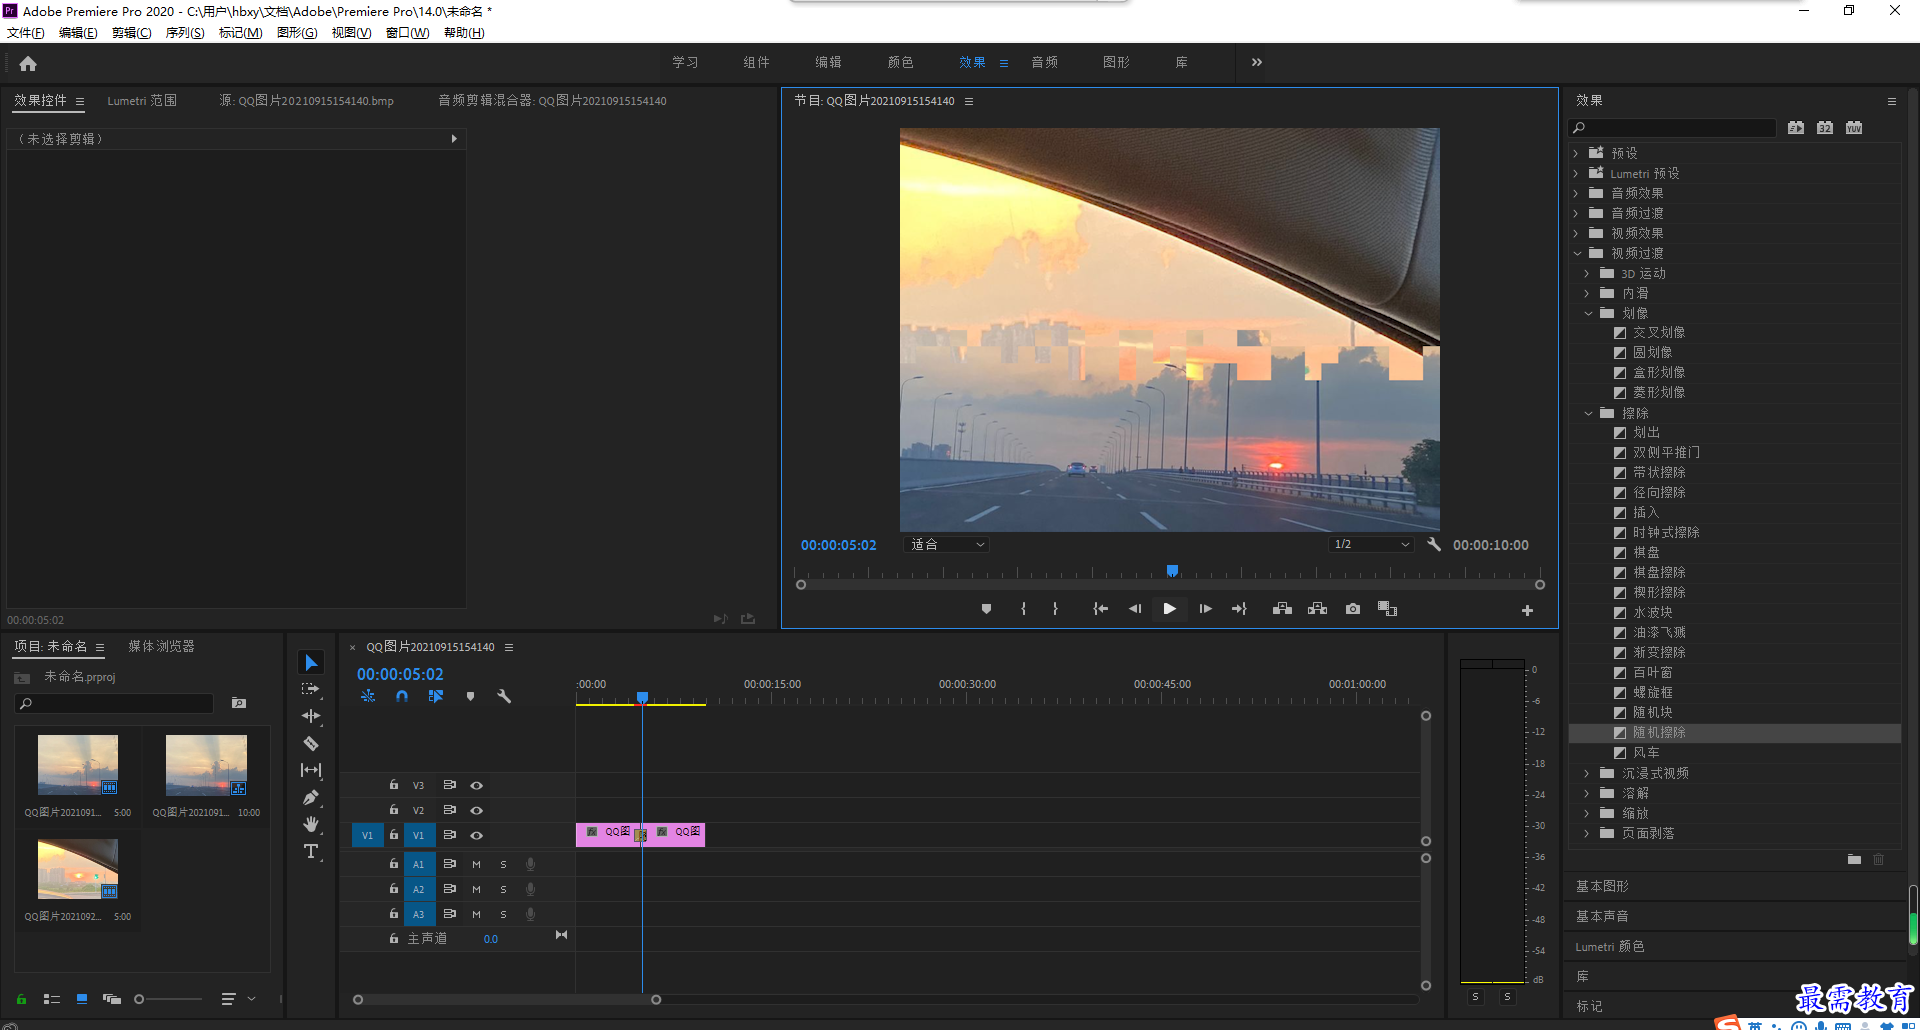1920x1030 pixels.
Task: Switch to 音频 workspace
Action: point(1045,62)
